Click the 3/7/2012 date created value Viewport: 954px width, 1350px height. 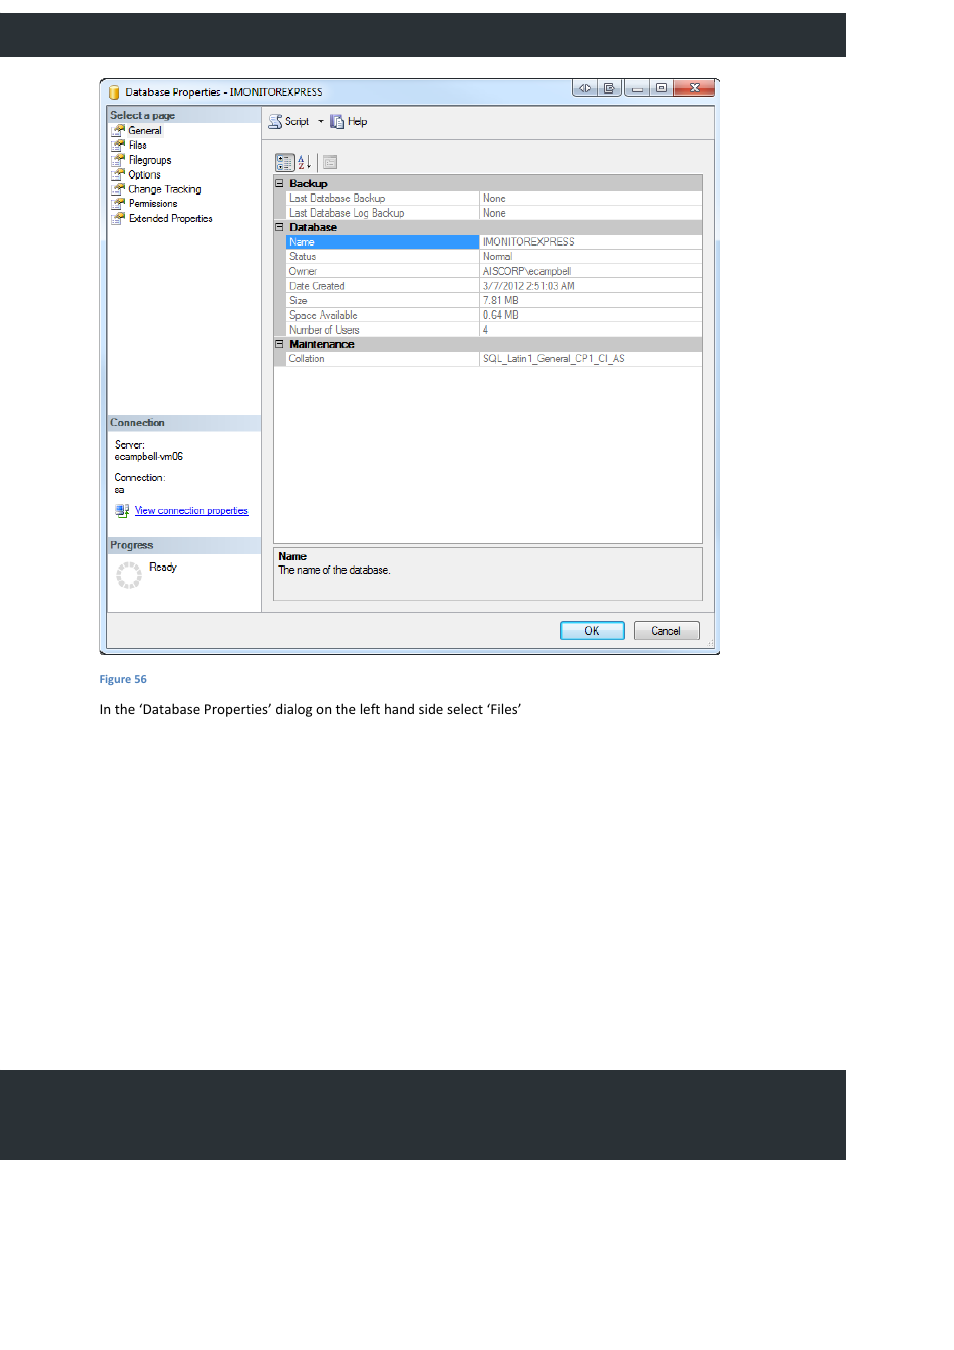click(x=529, y=286)
